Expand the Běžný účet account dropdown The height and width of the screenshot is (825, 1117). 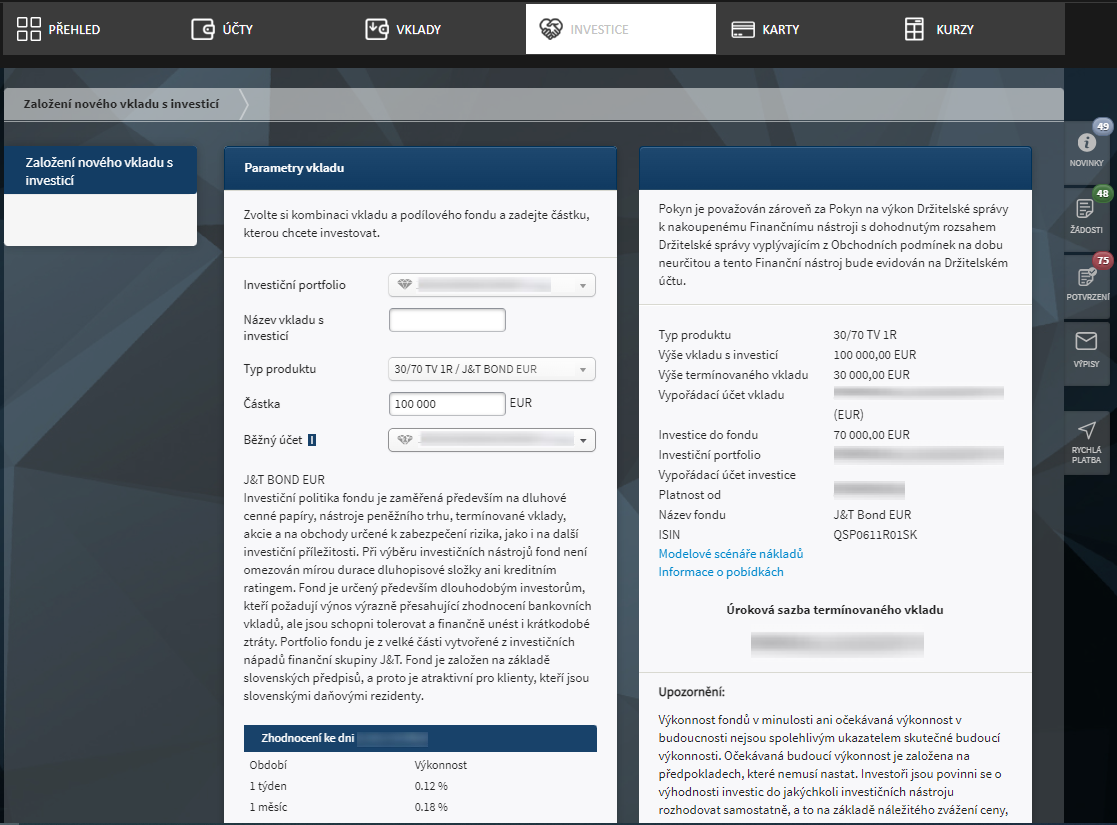click(491, 440)
